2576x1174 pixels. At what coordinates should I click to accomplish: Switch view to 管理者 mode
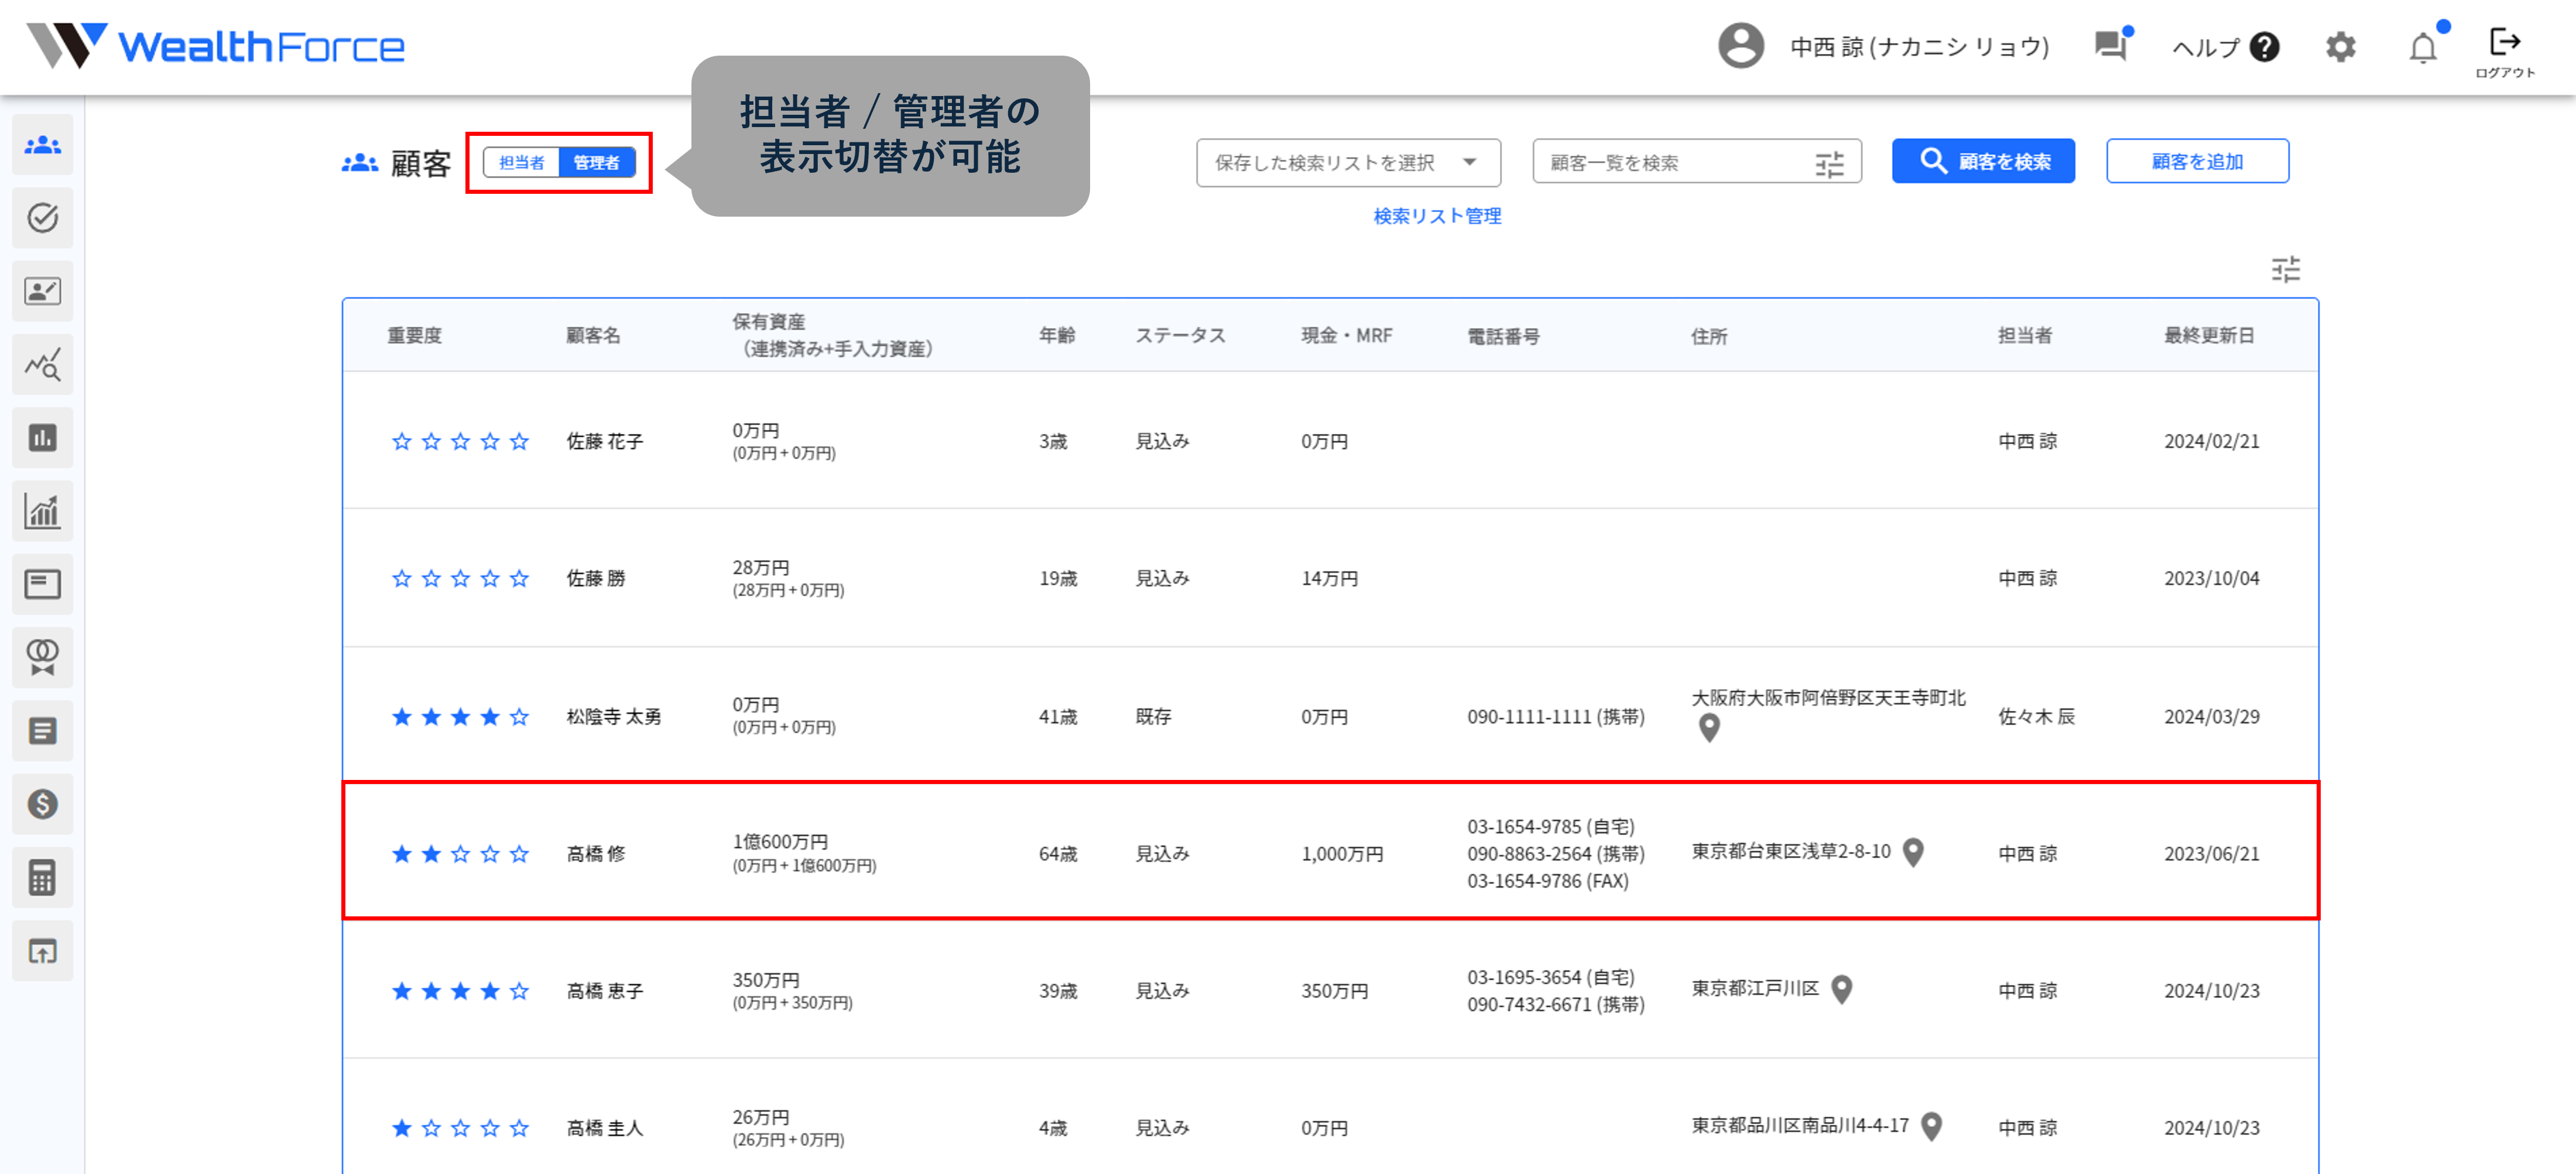click(x=596, y=162)
